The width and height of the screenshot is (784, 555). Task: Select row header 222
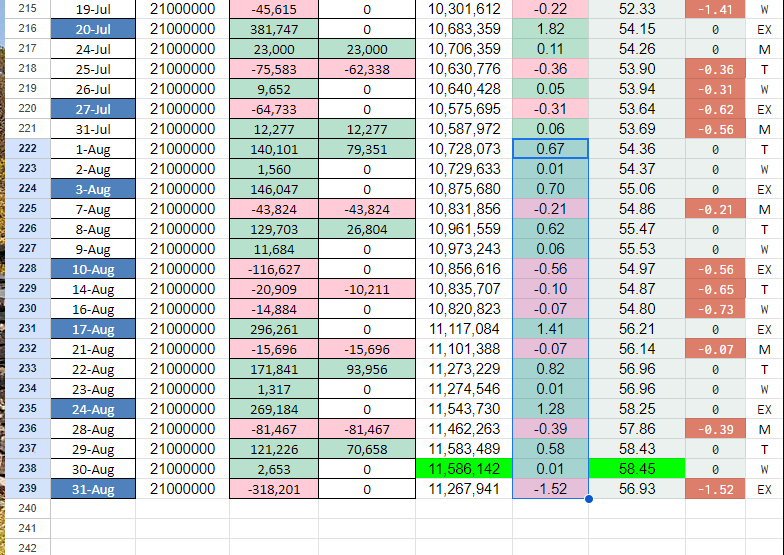coord(28,148)
